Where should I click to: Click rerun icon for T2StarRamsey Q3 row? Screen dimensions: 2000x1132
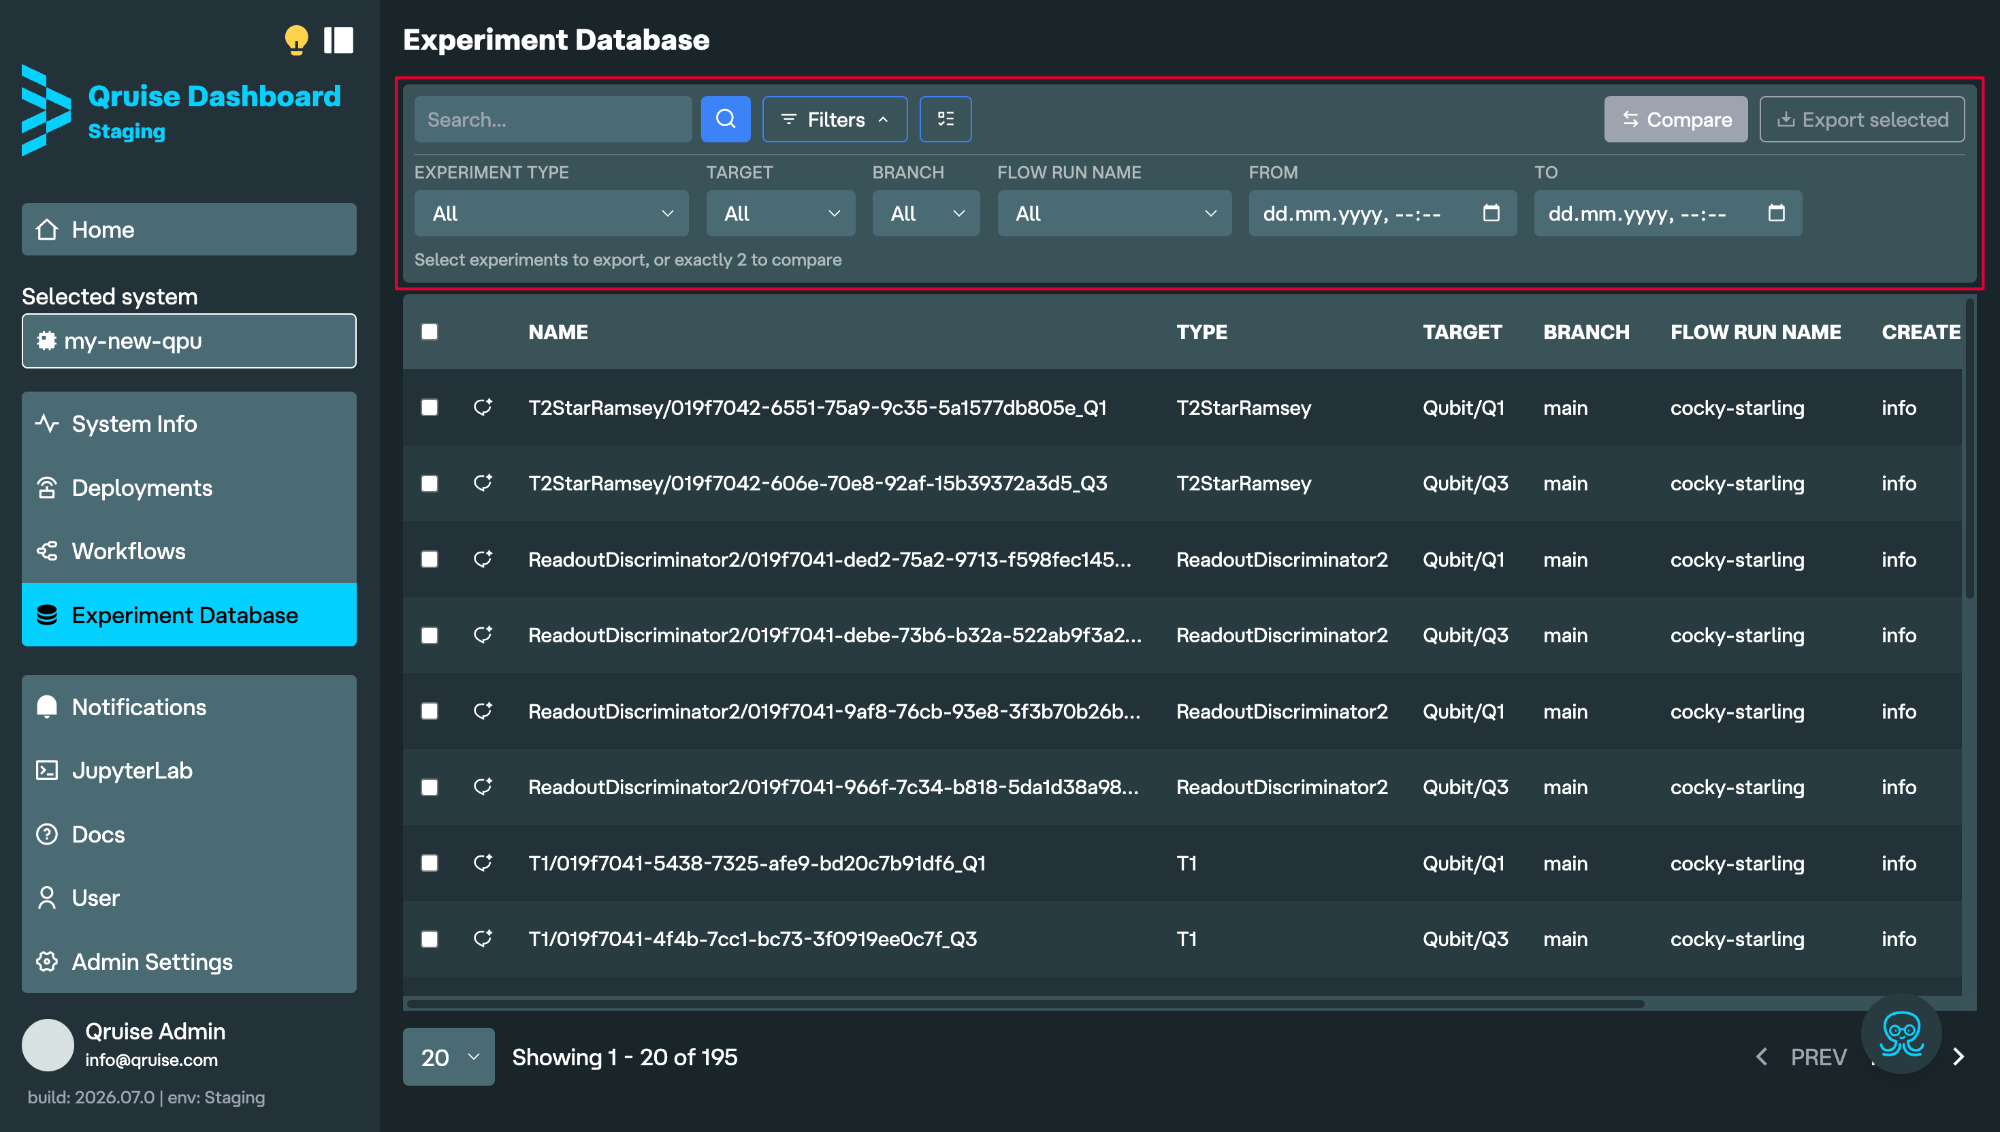483,483
